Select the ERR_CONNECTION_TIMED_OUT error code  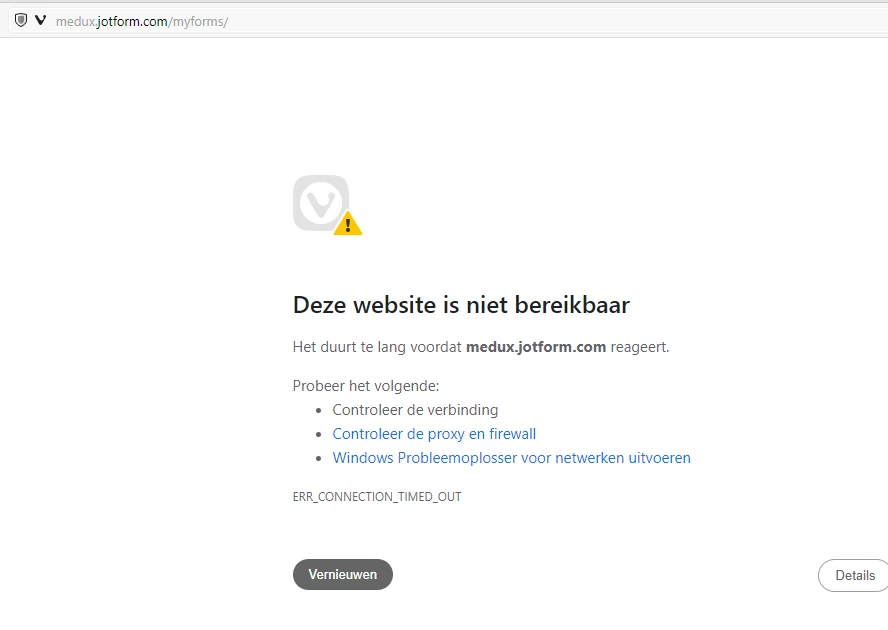click(377, 496)
